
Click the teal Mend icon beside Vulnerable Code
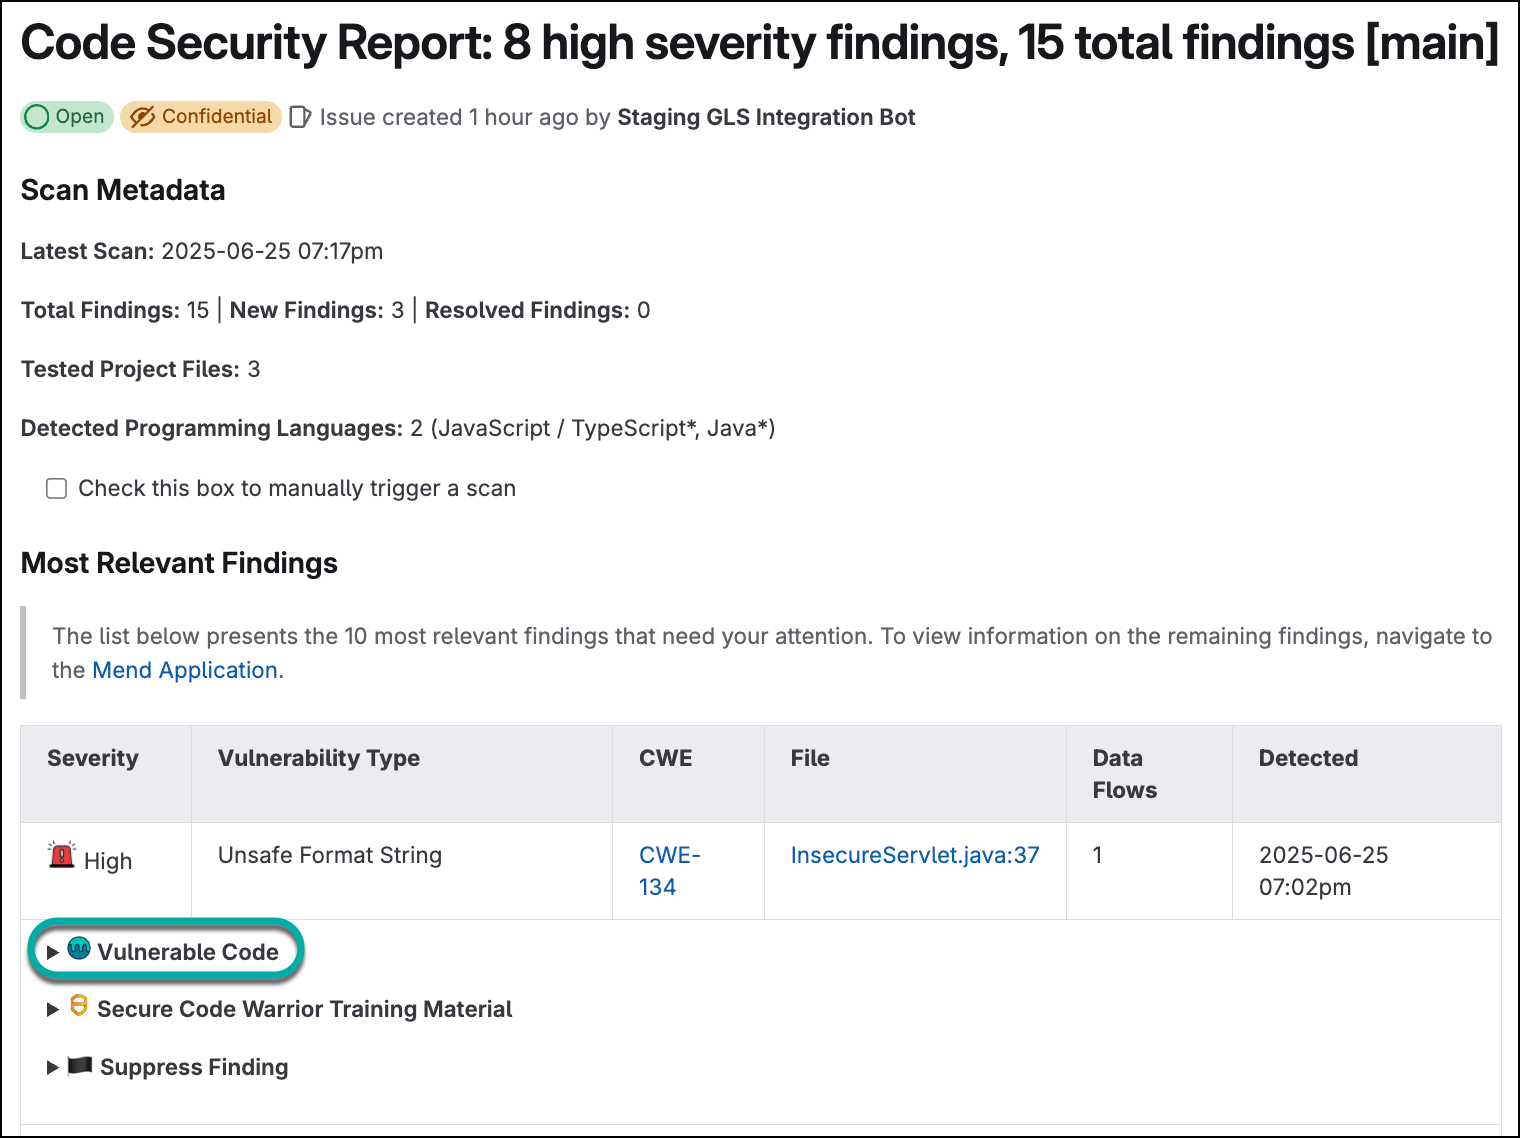[79, 949]
